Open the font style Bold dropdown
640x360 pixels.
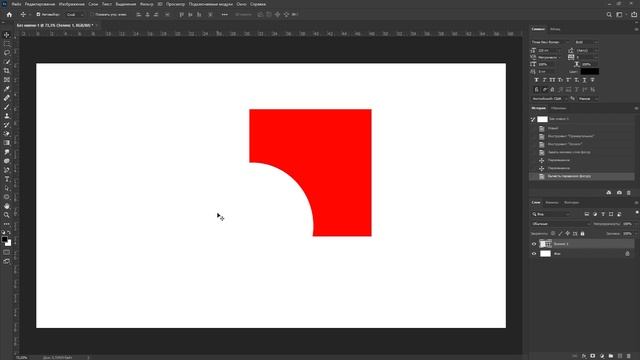tap(586, 42)
